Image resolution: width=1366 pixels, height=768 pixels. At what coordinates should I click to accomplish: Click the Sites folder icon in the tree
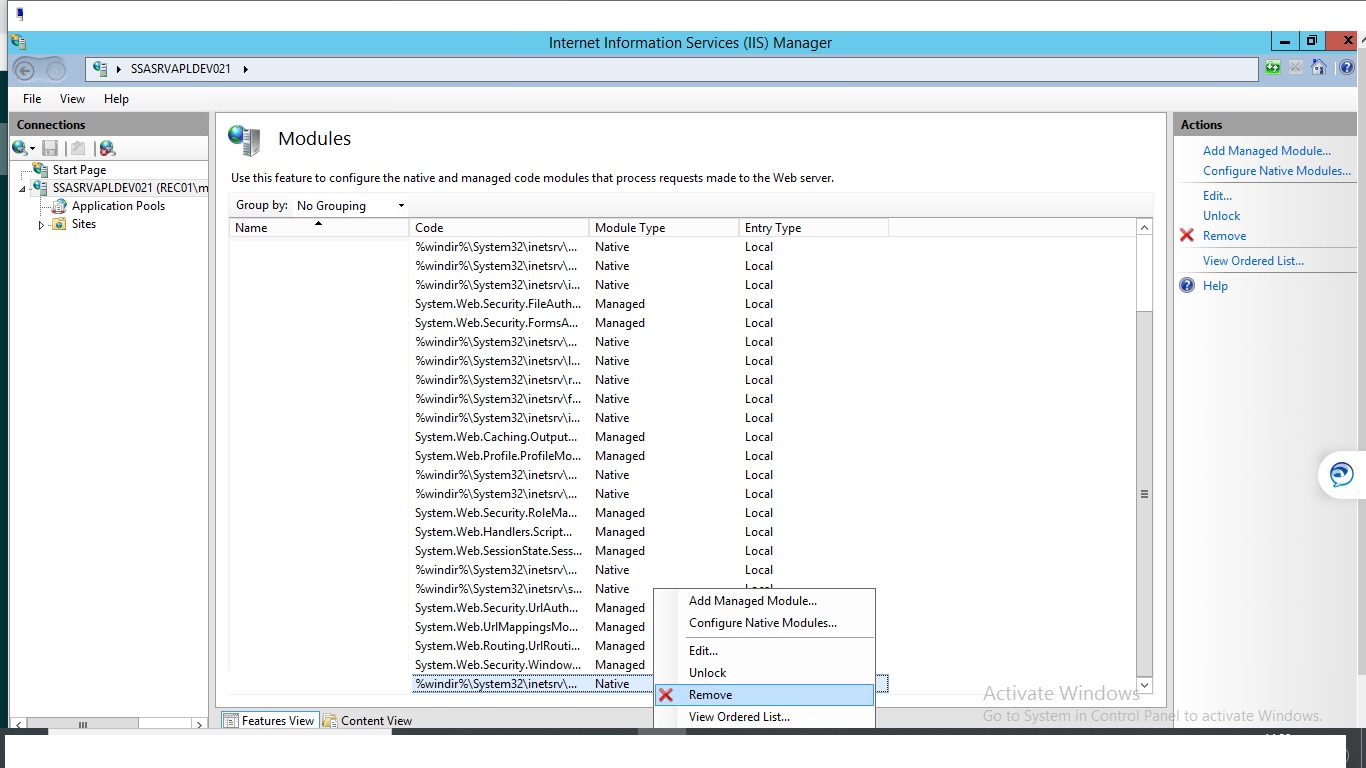(59, 224)
